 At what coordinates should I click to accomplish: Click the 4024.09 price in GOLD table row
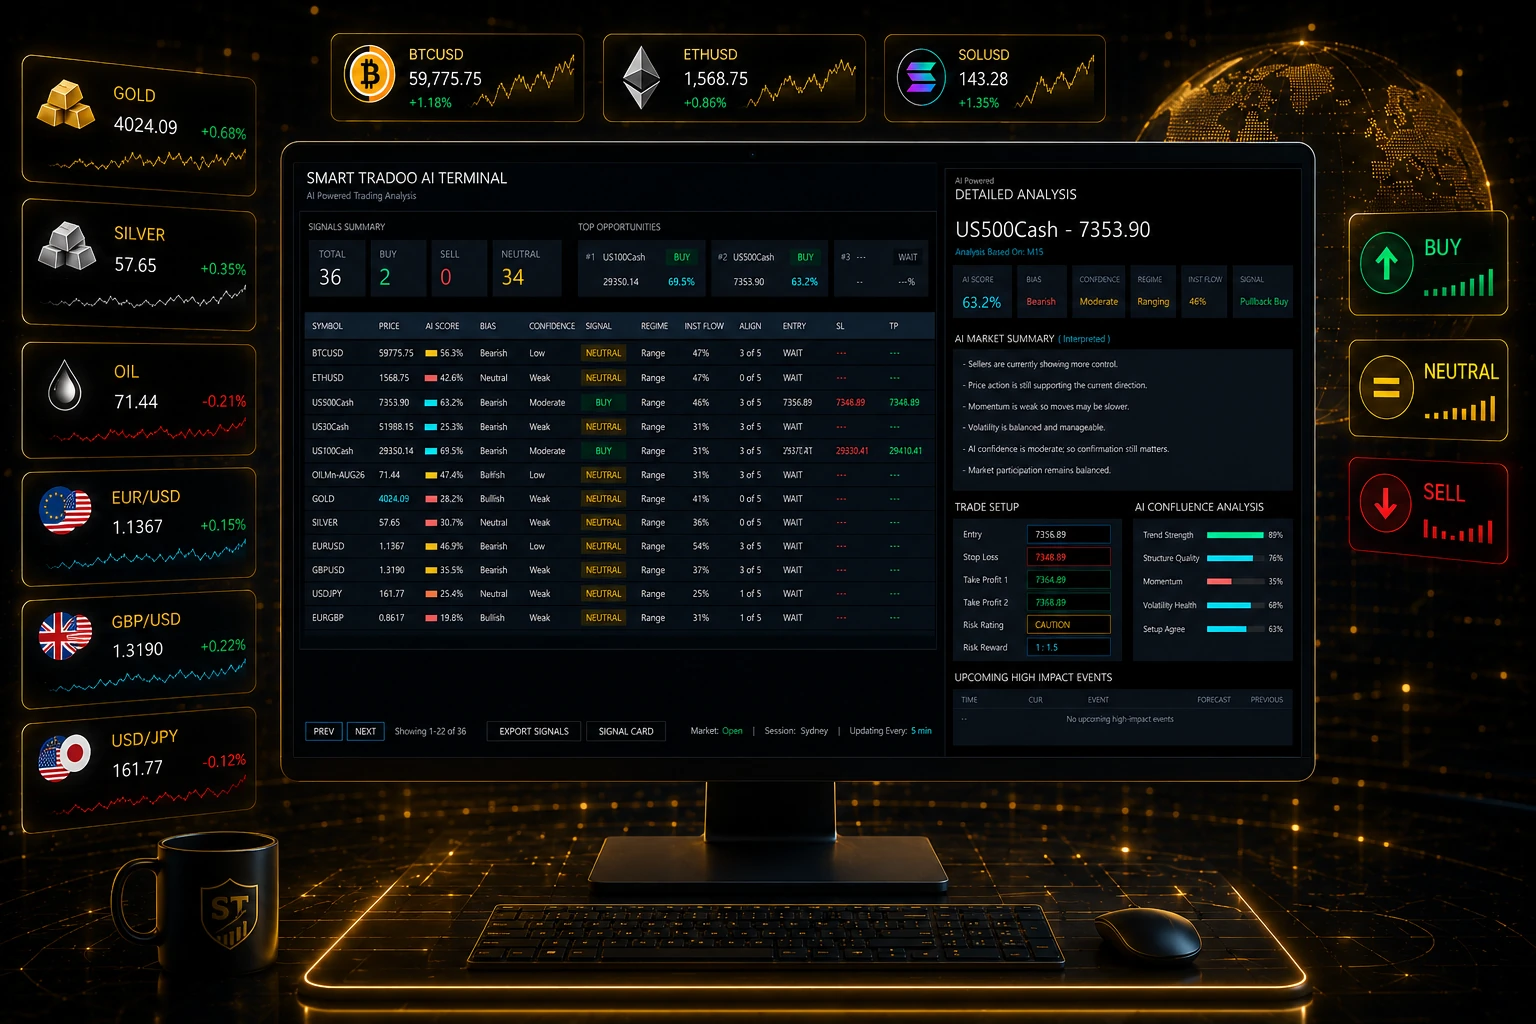click(x=393, y=499)
